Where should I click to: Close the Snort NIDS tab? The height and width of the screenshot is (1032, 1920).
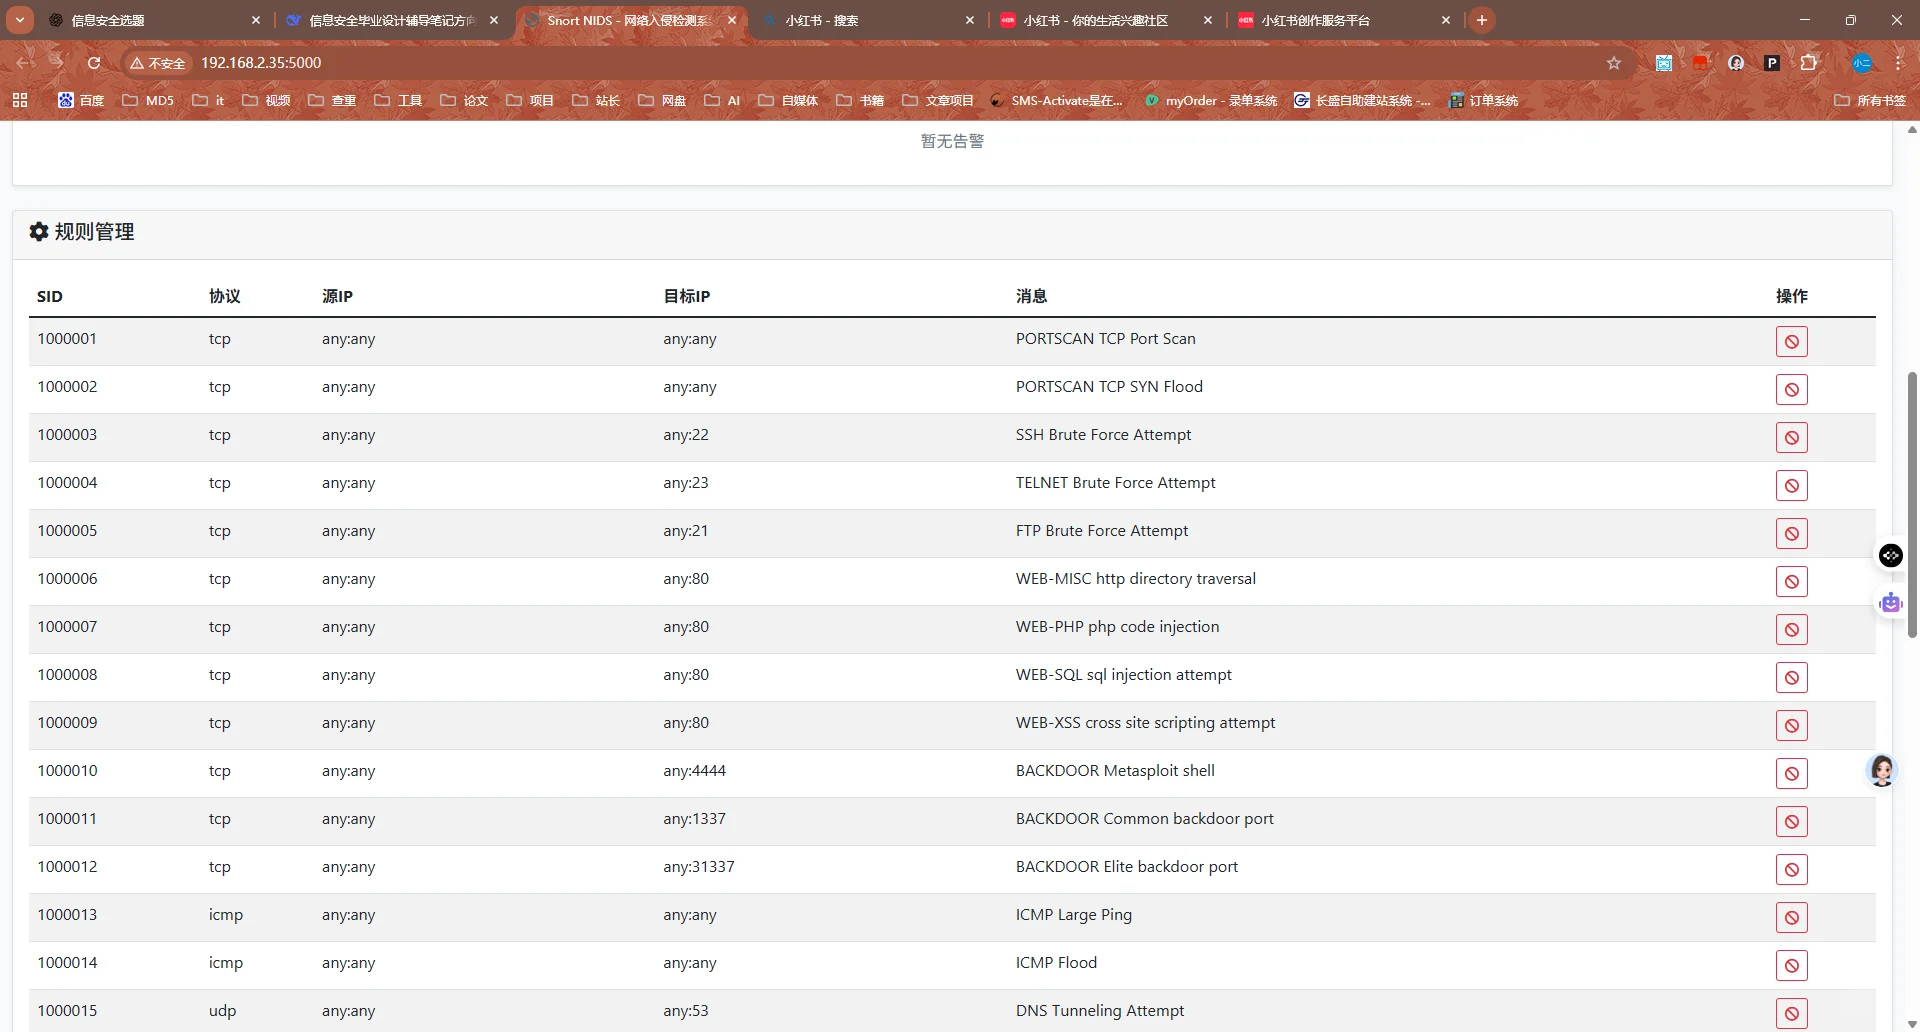[732, 20]
